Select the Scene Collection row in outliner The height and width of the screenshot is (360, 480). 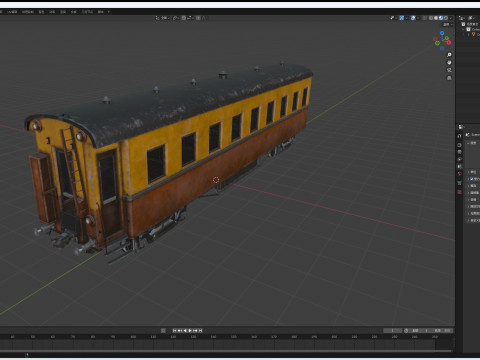click(471, 24)
